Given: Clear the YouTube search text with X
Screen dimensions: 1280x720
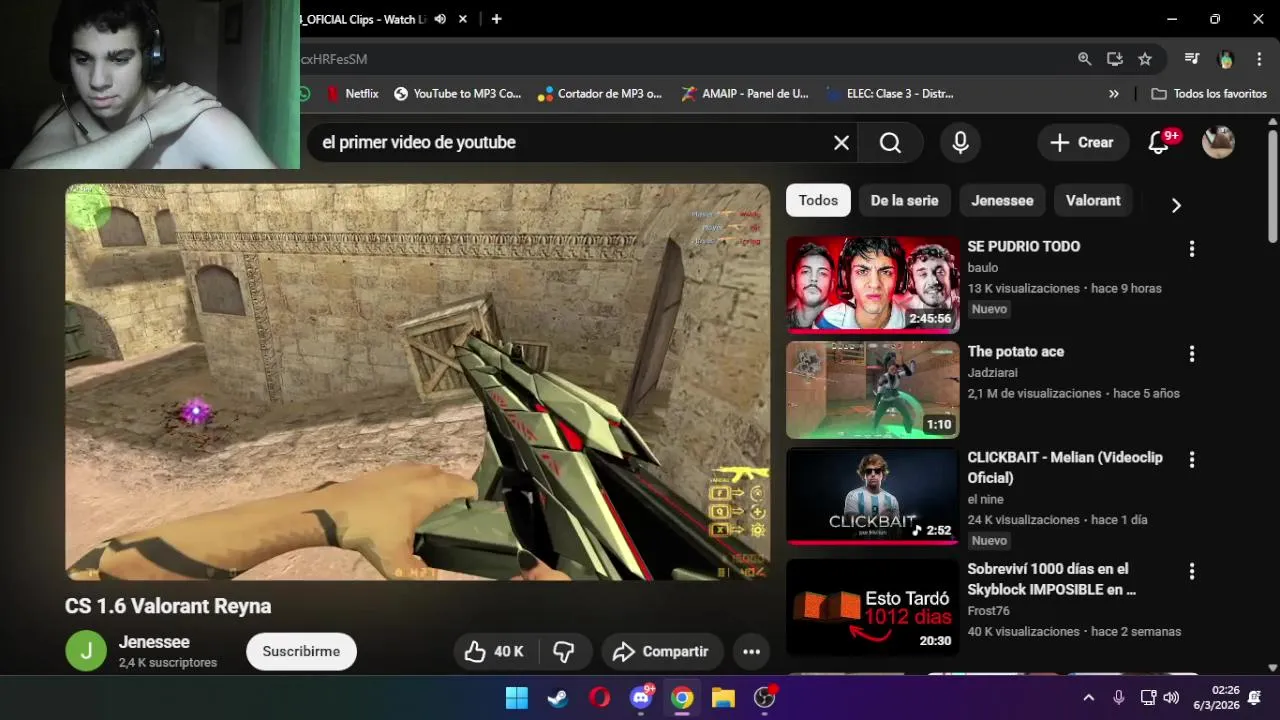Looking at the screenshot, I should pos(841,143).
